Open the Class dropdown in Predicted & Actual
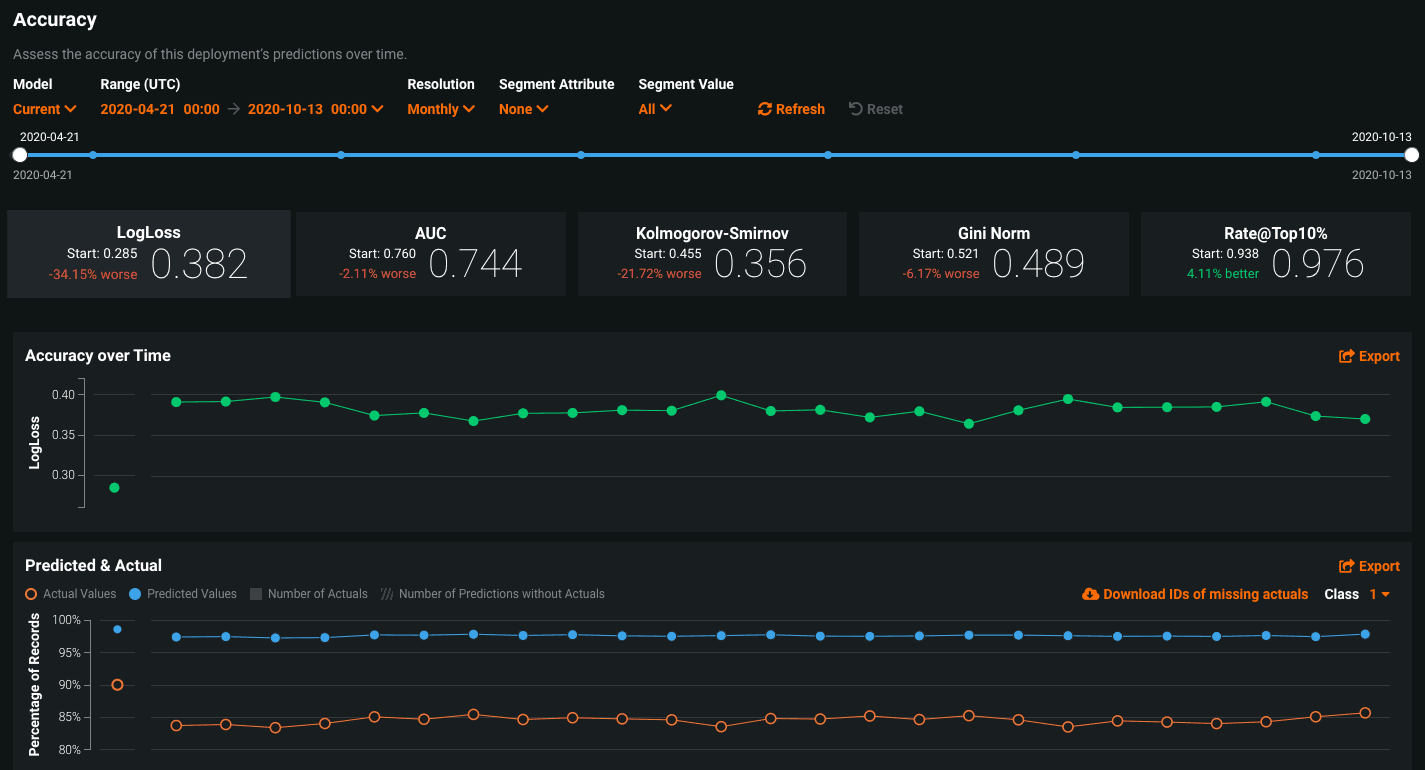 pos(1377,593)
